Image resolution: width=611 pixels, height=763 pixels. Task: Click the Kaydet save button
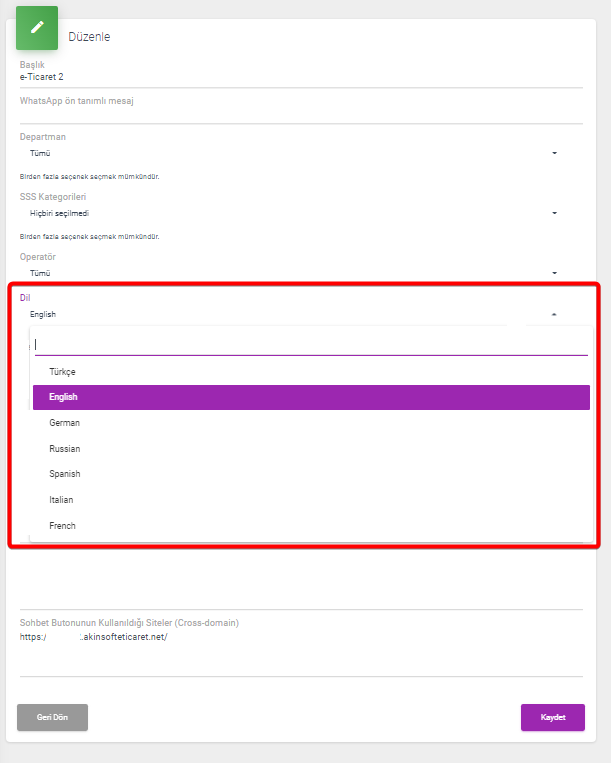click(x=553, y=717)
